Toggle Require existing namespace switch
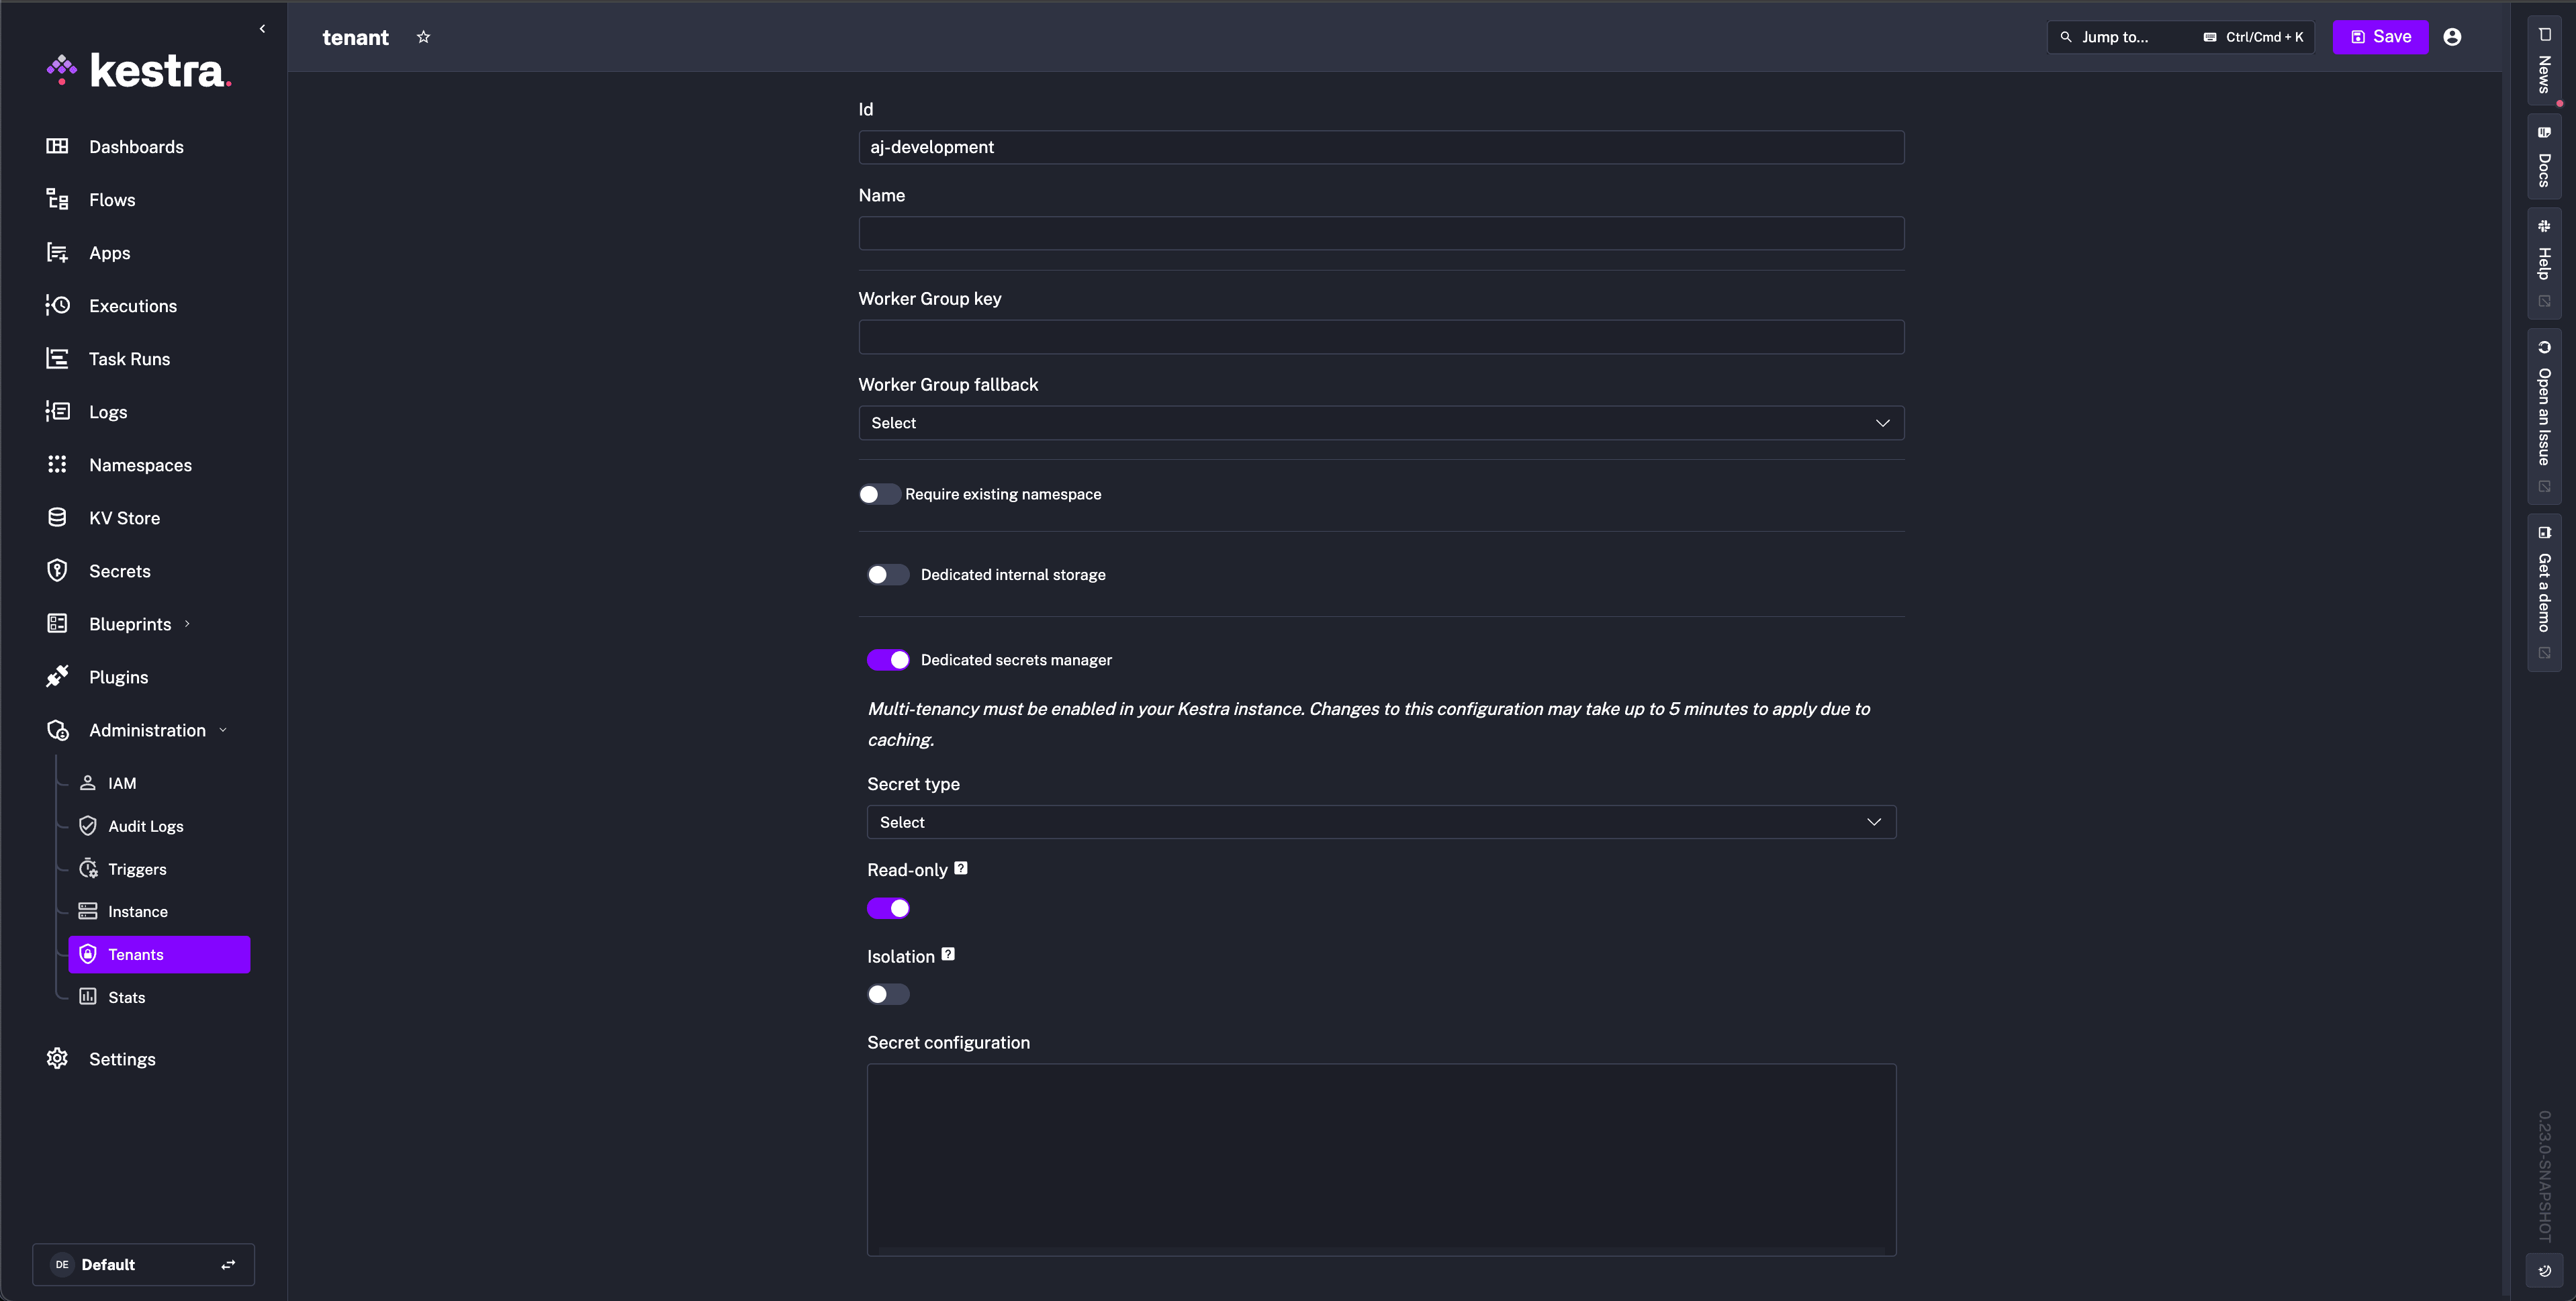Screen dimensions: 2576x1301 pos(879,494)
